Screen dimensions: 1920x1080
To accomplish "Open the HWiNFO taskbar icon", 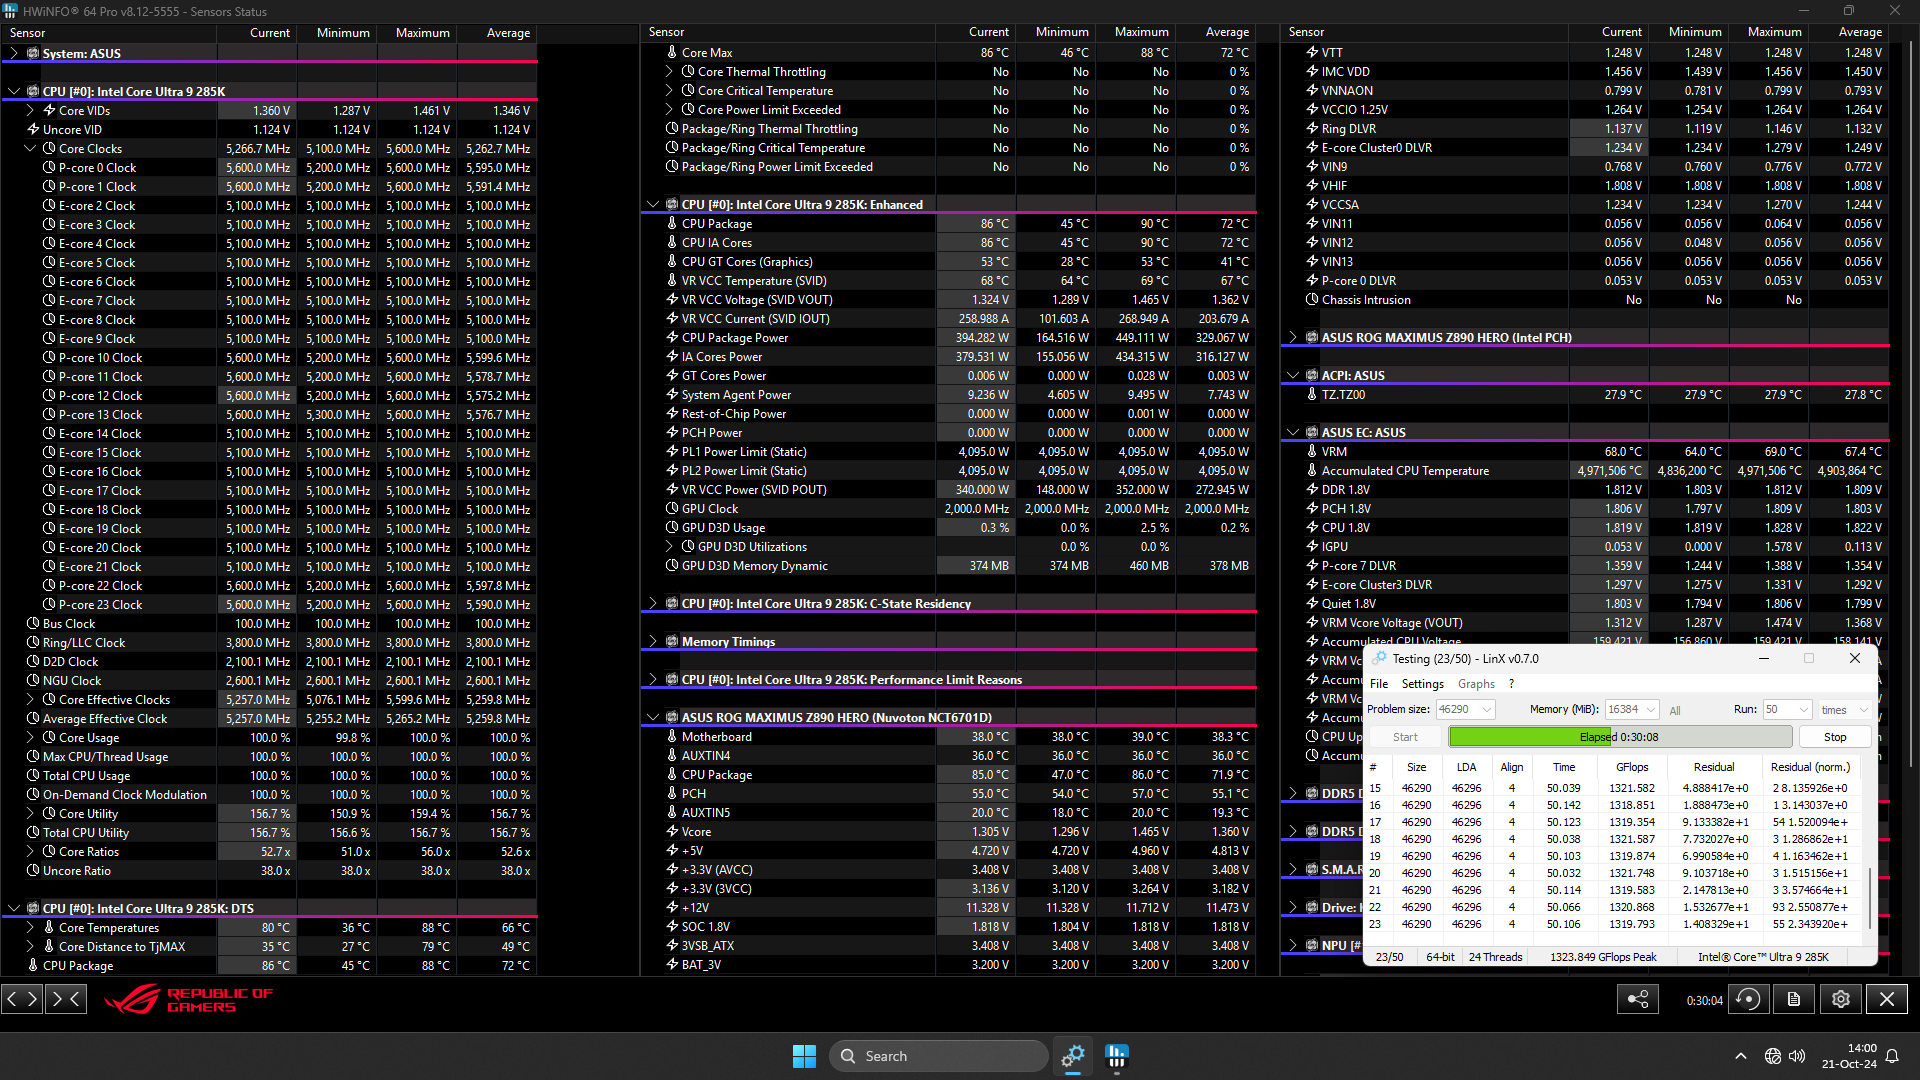I will 1117,1055.
